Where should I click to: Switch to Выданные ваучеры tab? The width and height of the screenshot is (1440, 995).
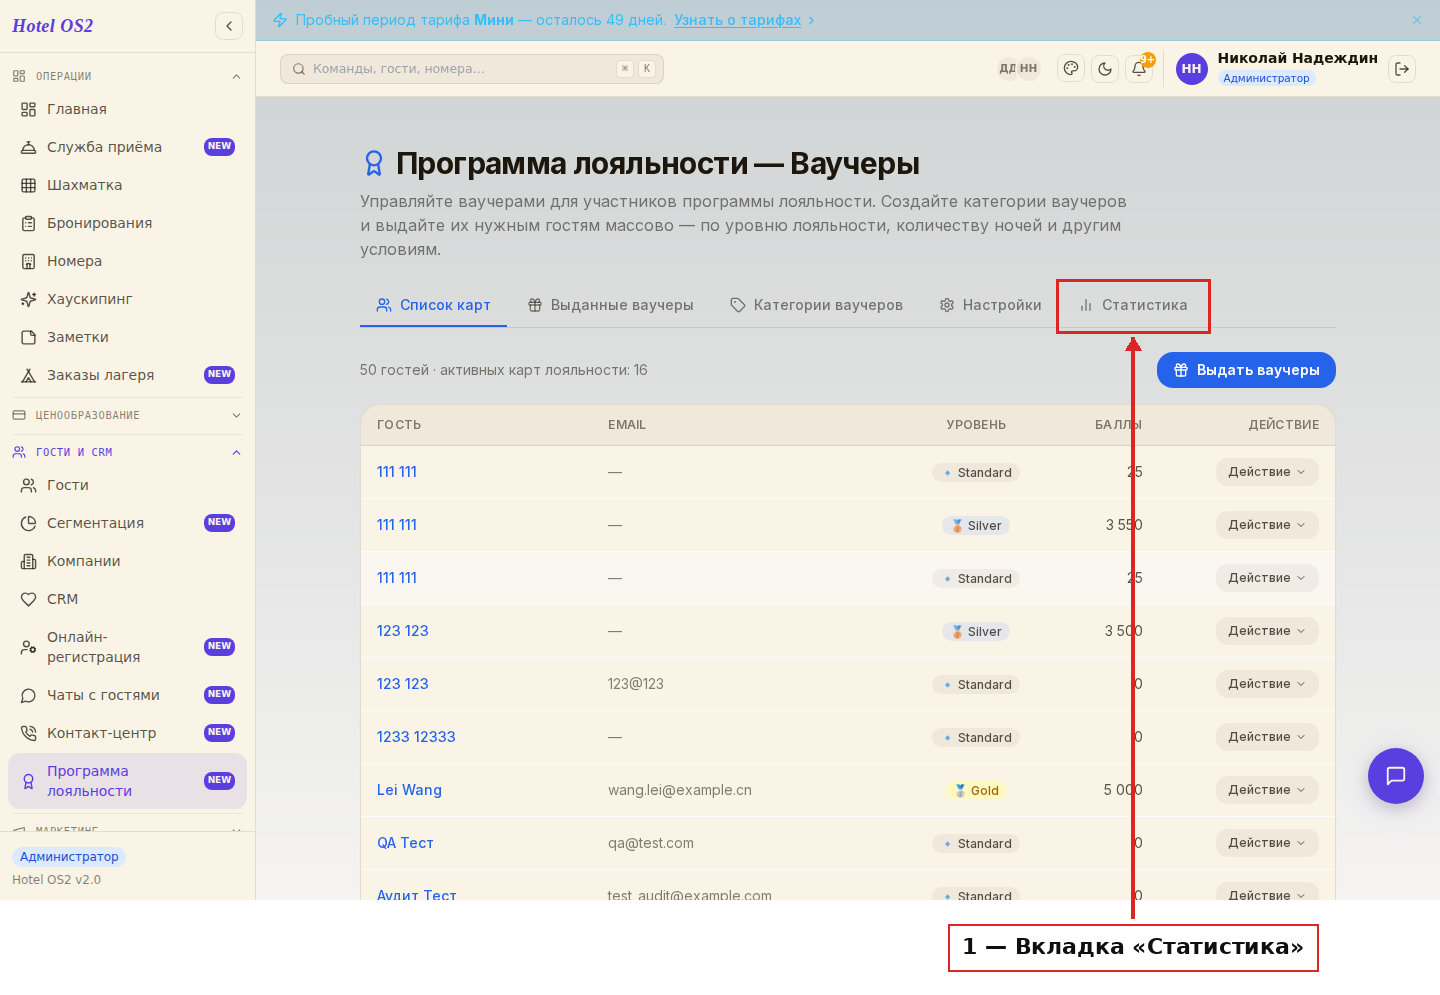[611, 305]
